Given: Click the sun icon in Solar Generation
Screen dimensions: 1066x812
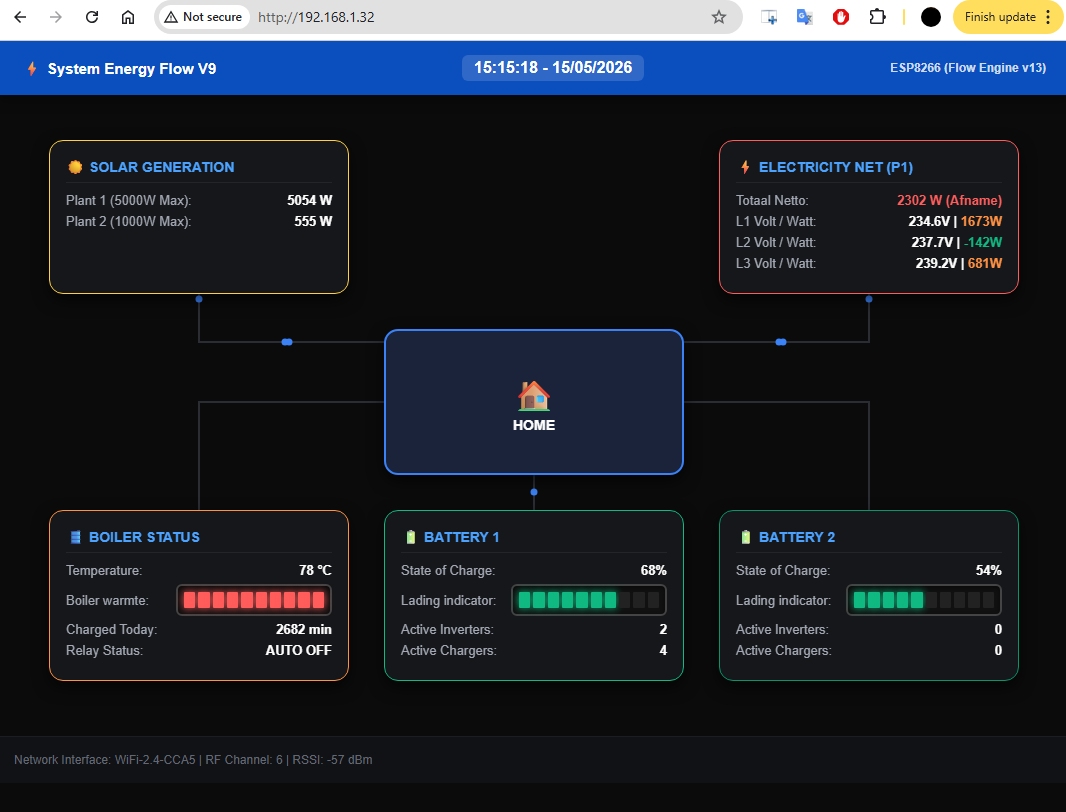Looking at the screenshot, I should 75,167.
